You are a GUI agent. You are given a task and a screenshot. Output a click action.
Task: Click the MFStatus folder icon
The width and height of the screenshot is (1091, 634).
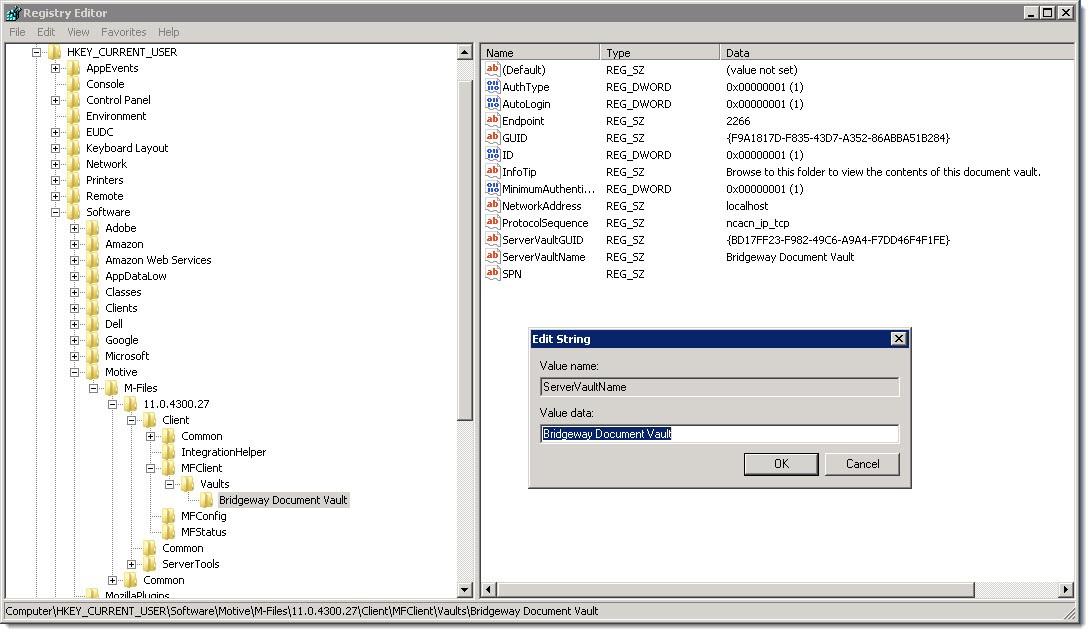169,532
